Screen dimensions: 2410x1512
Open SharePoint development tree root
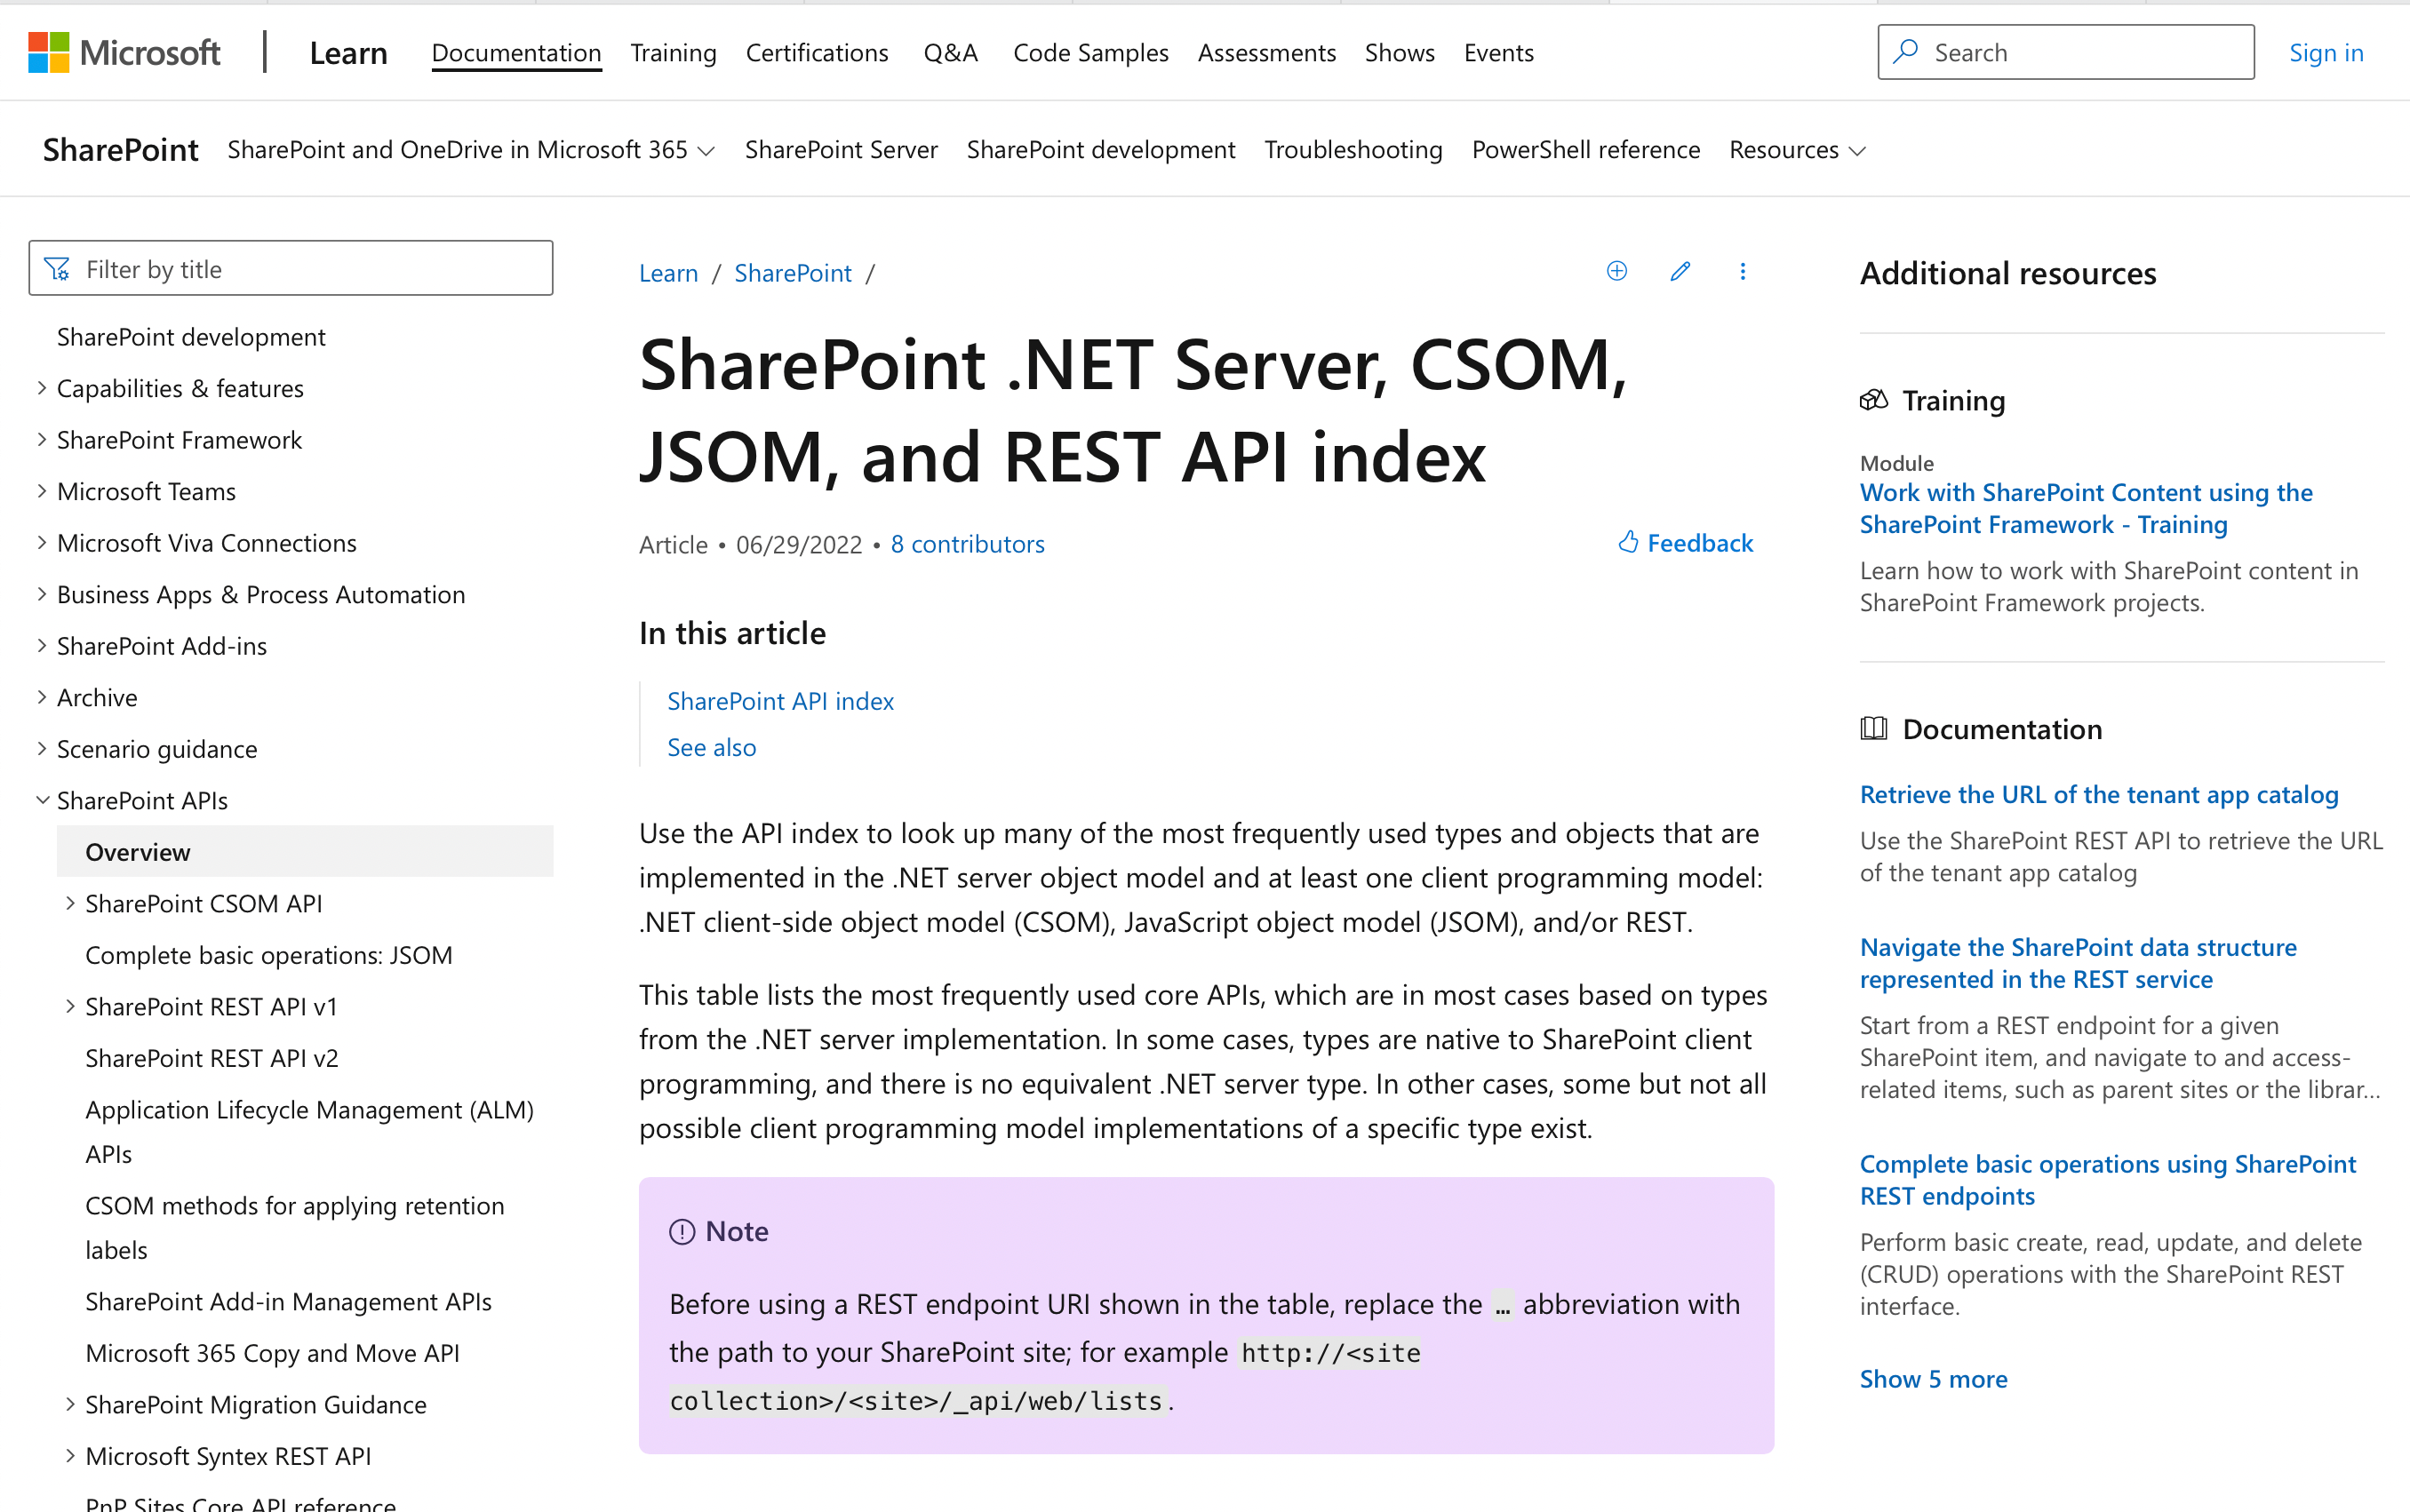(190, 337)
